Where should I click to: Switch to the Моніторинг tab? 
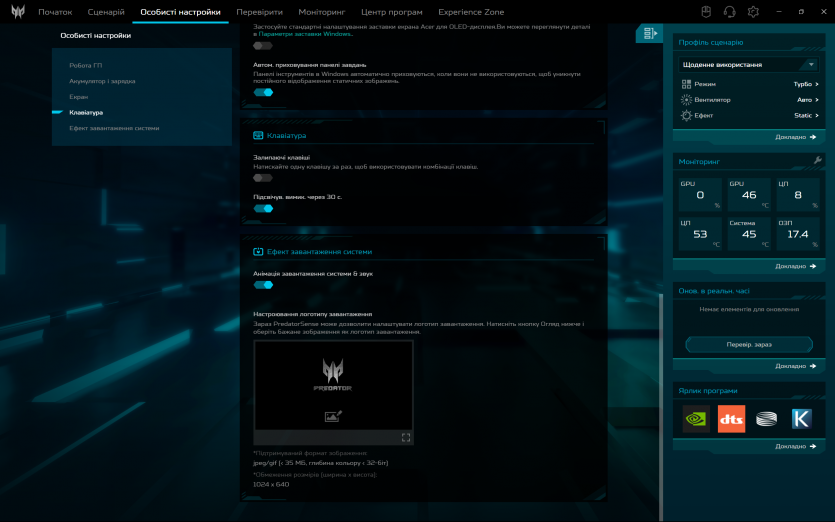[x=322, y=12]
